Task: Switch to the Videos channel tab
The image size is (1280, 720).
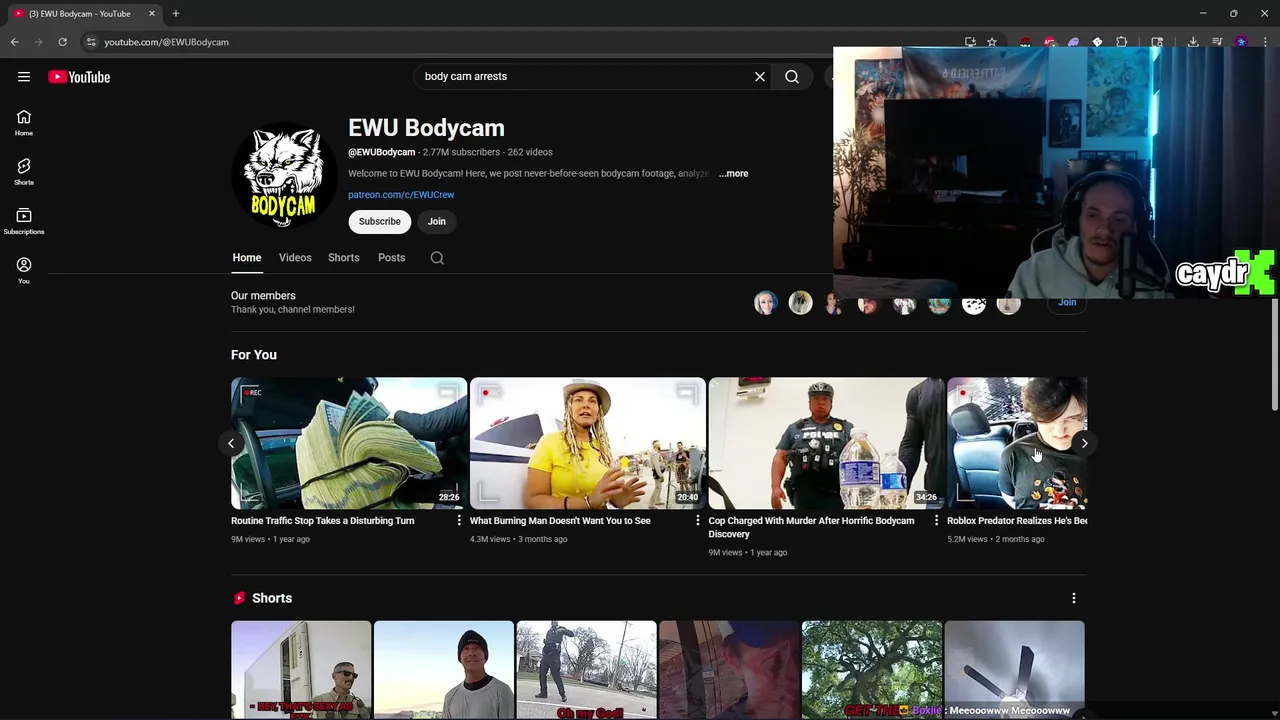Action: click(295, 258)
